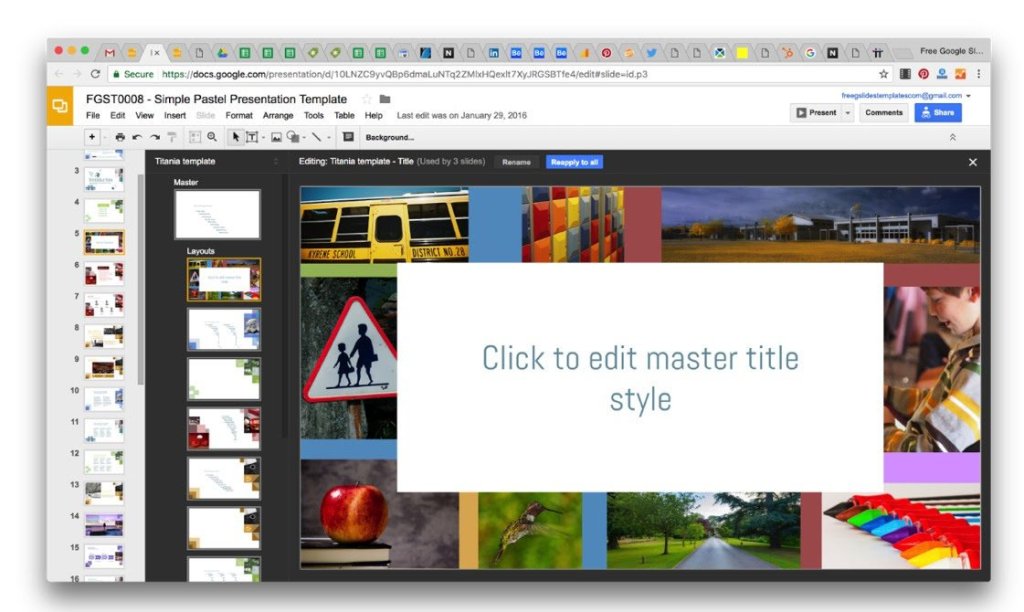Screen dimensions: 1024x612
Task: Open the Arrange menu
Action: (x=278, y=115)
